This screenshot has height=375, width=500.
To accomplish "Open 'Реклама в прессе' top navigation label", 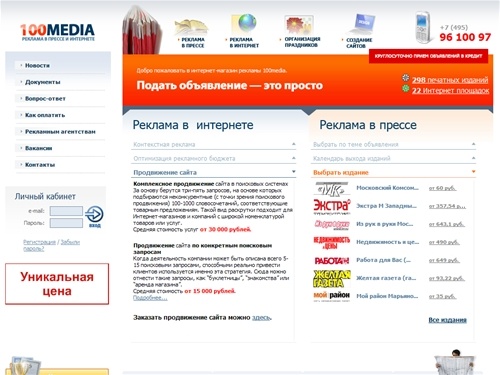I will 193,43.
